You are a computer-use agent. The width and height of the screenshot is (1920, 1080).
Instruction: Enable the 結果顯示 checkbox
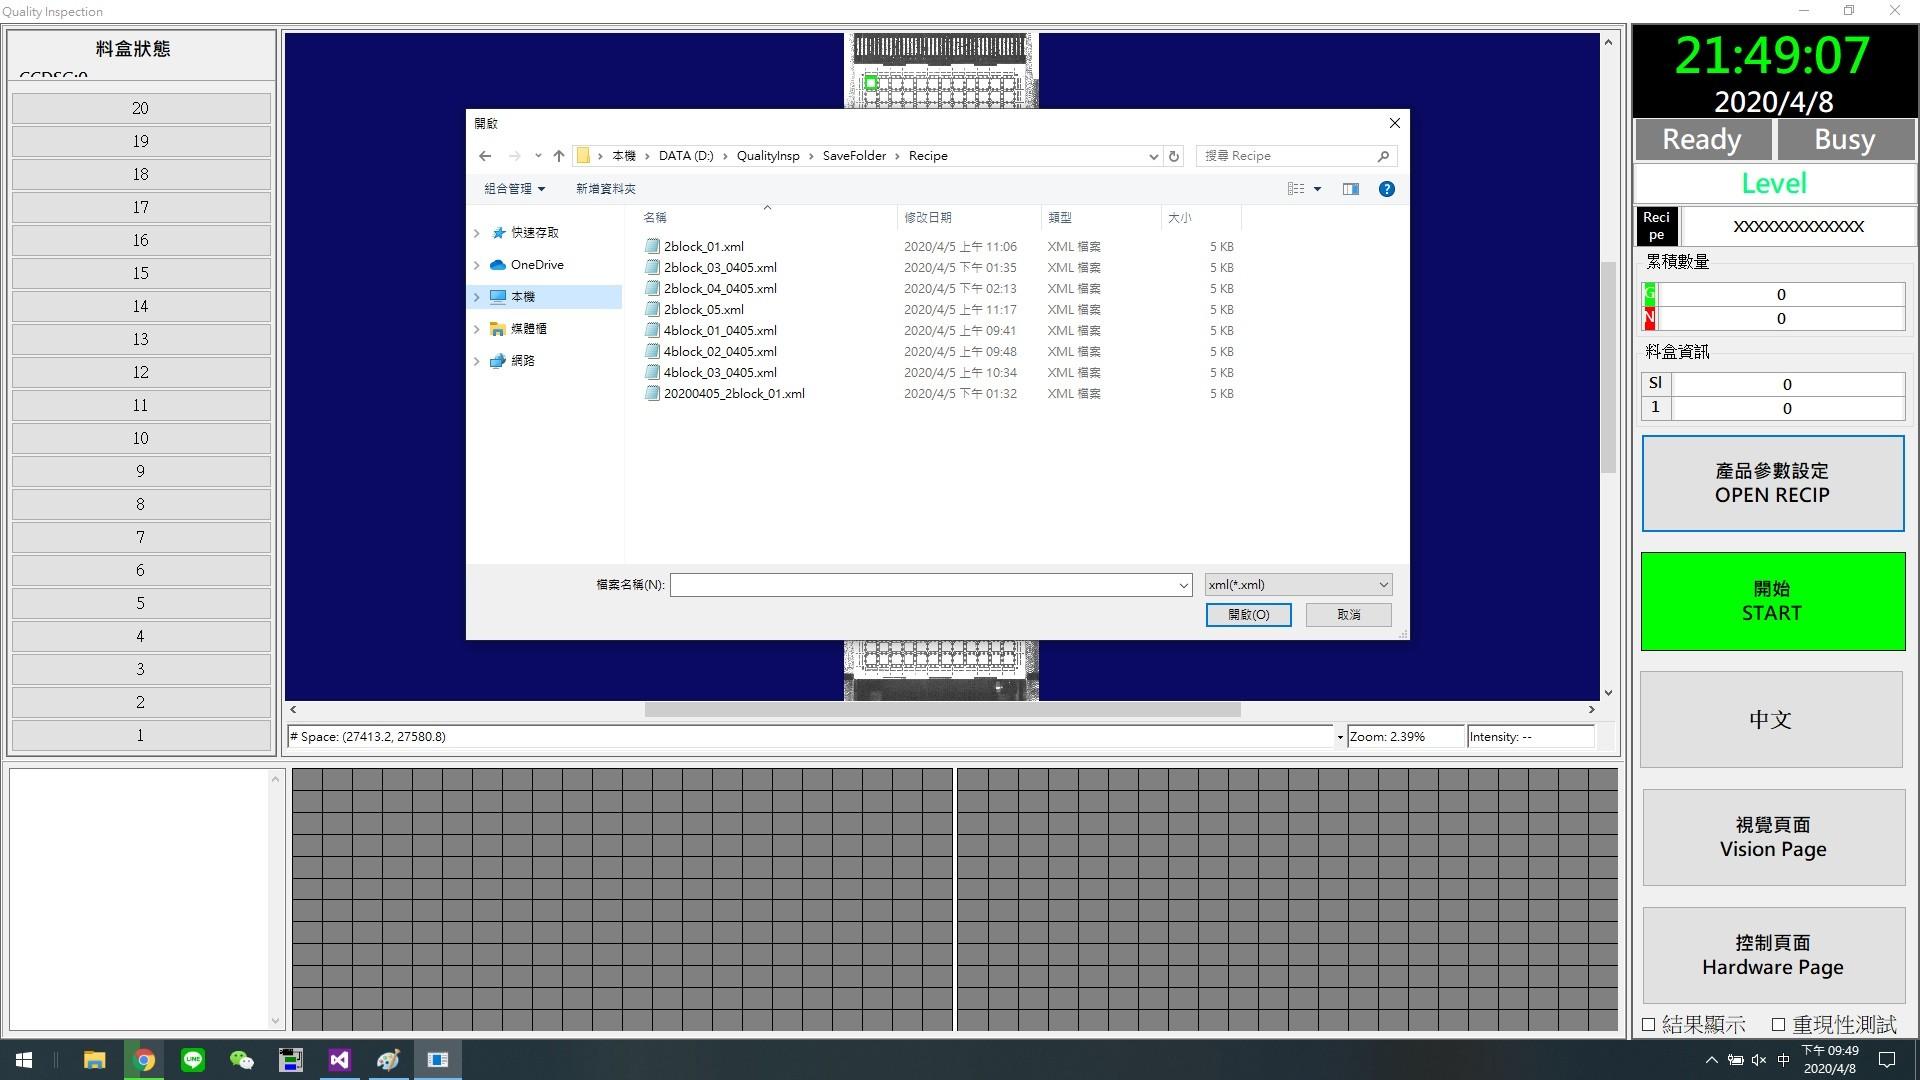[x=1649, y=1024]
